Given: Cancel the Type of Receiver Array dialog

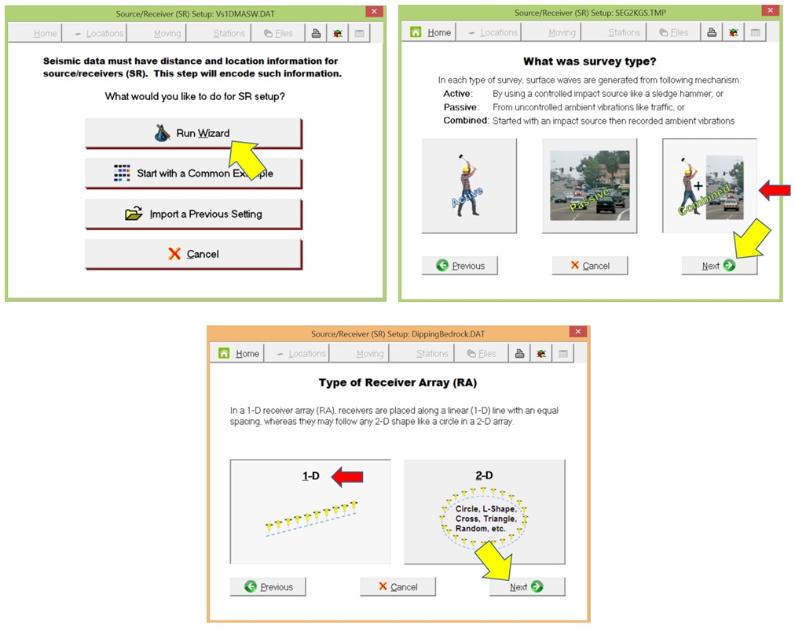Looking at the screenshot, I should 398,587.
